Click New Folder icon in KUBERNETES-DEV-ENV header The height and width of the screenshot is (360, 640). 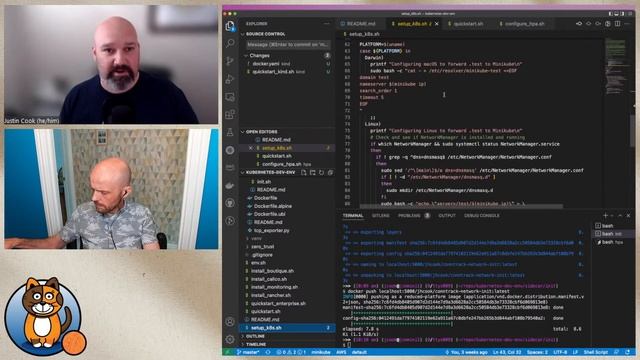(313, 173)
